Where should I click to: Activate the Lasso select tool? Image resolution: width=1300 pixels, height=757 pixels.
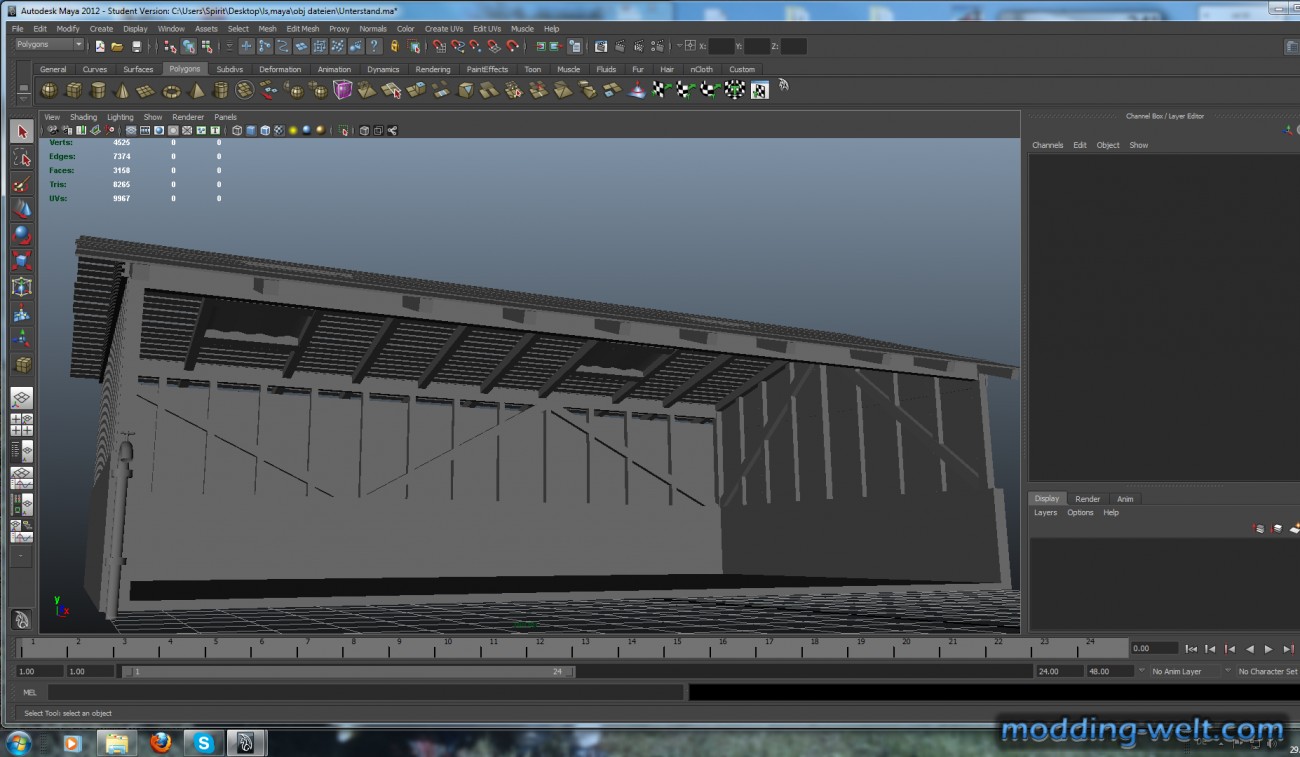22,158
